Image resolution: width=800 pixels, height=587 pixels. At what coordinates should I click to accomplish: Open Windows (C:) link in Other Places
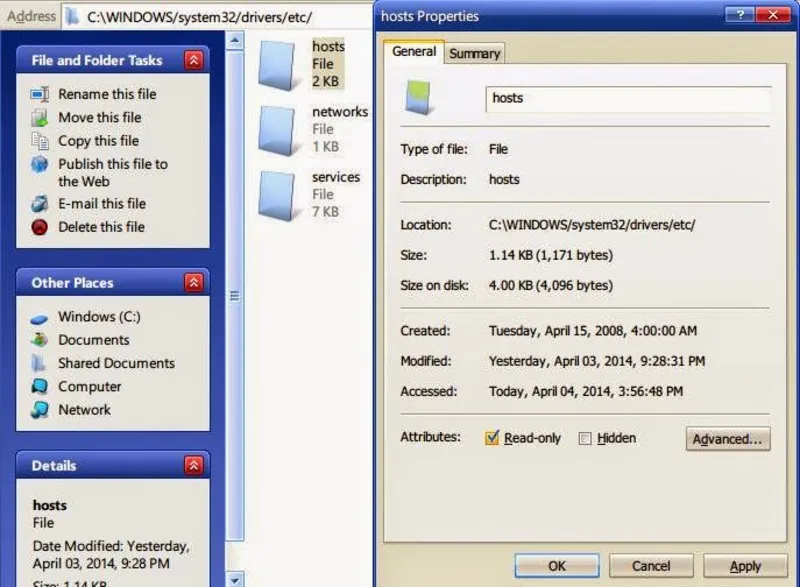pyautogui.click(x=99, y=317)
